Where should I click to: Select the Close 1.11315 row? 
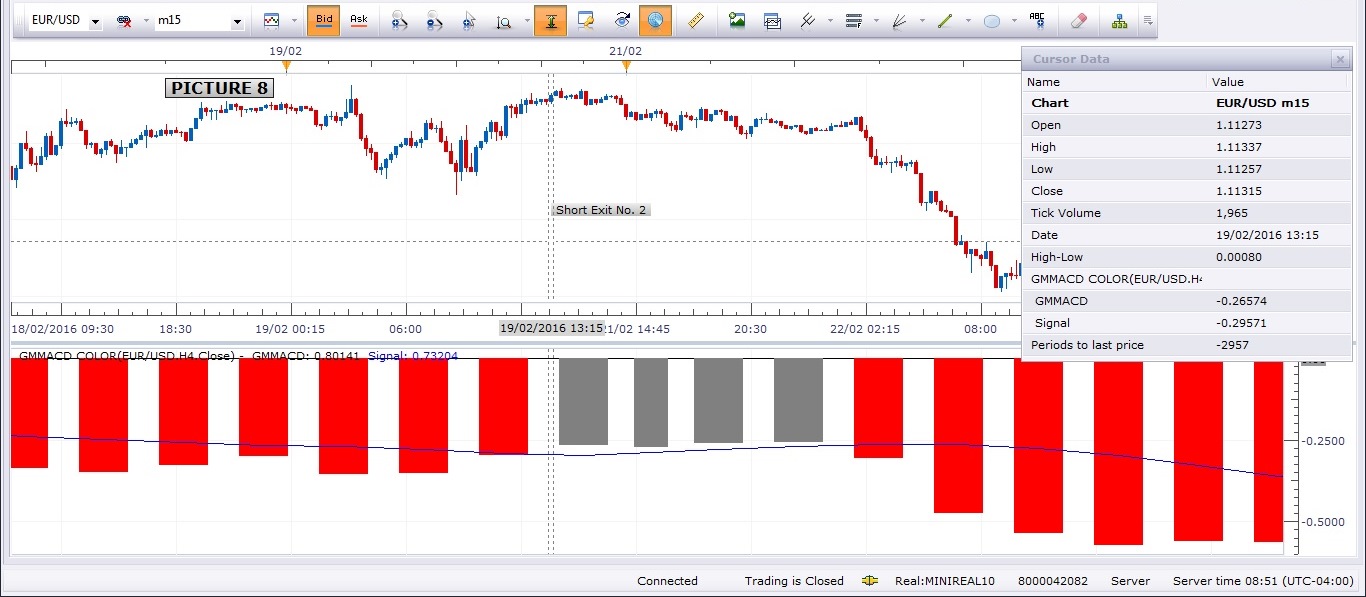click(x=1186, y=191)
